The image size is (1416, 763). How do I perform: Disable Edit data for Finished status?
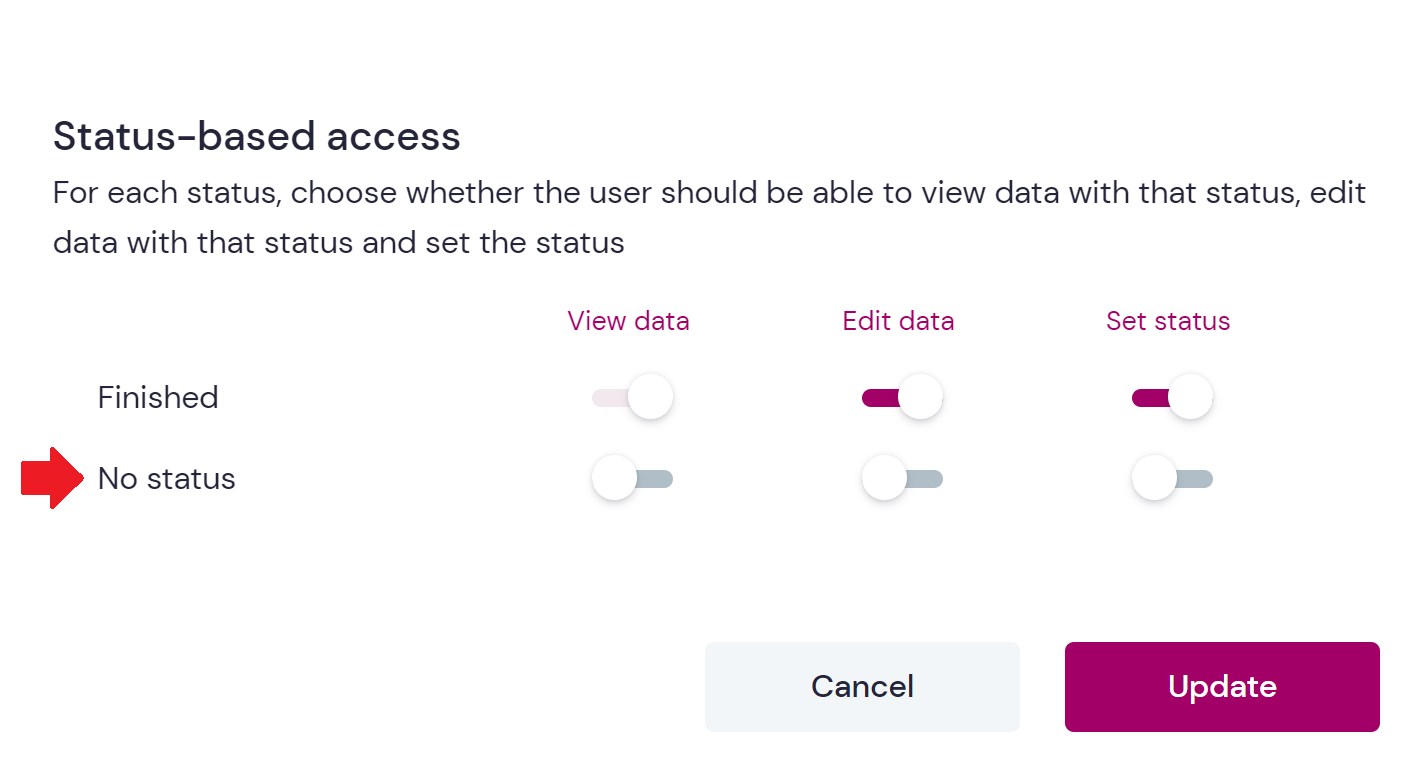click(x=902, y=398)
